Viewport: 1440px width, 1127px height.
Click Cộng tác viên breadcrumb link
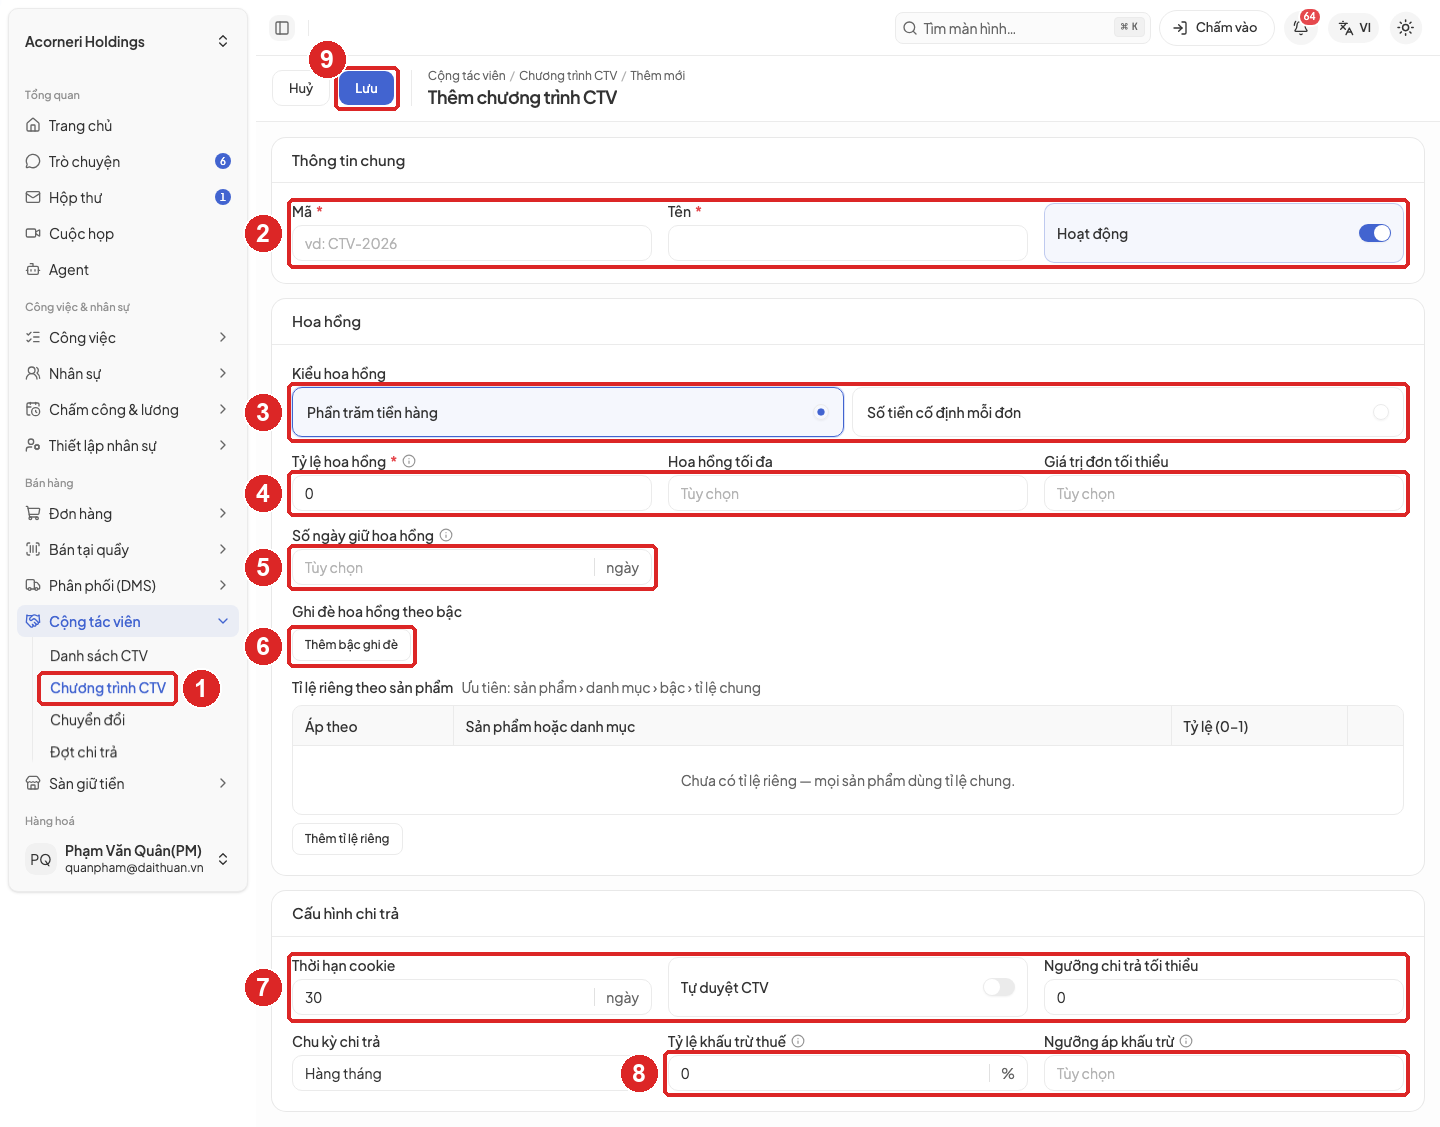click(467, 75)
